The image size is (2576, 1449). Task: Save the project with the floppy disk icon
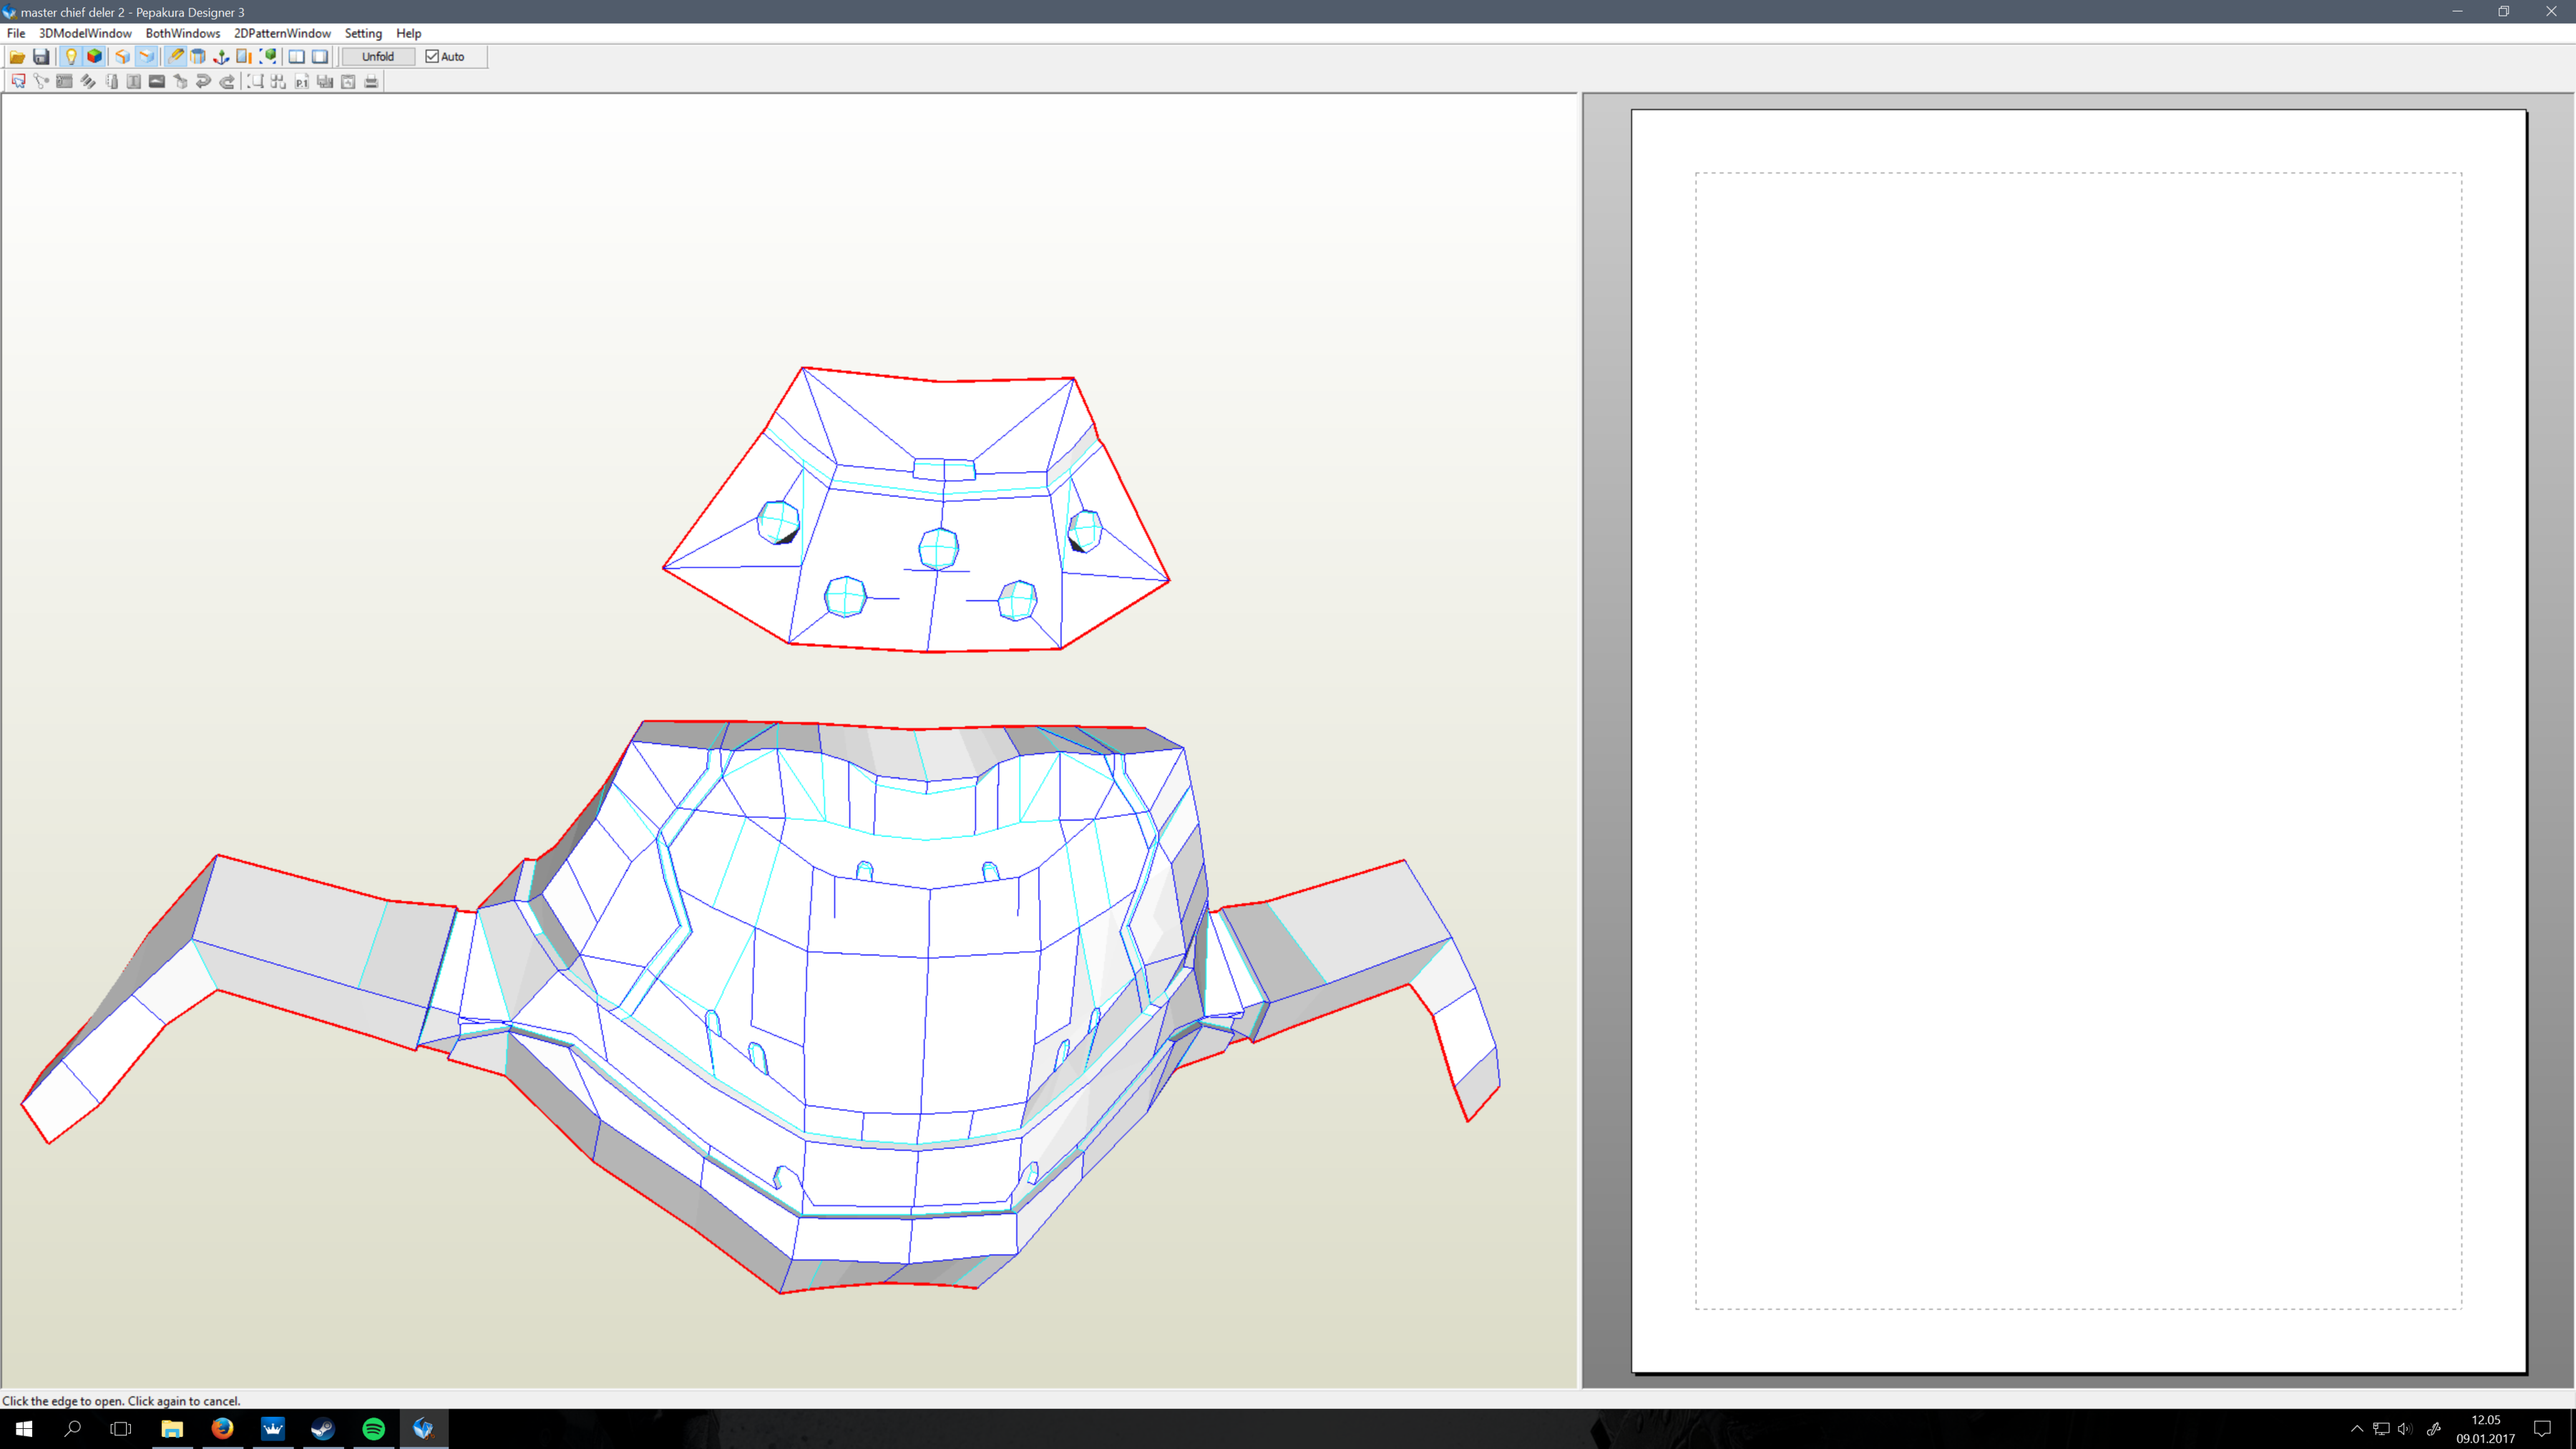tap(41, 57)
